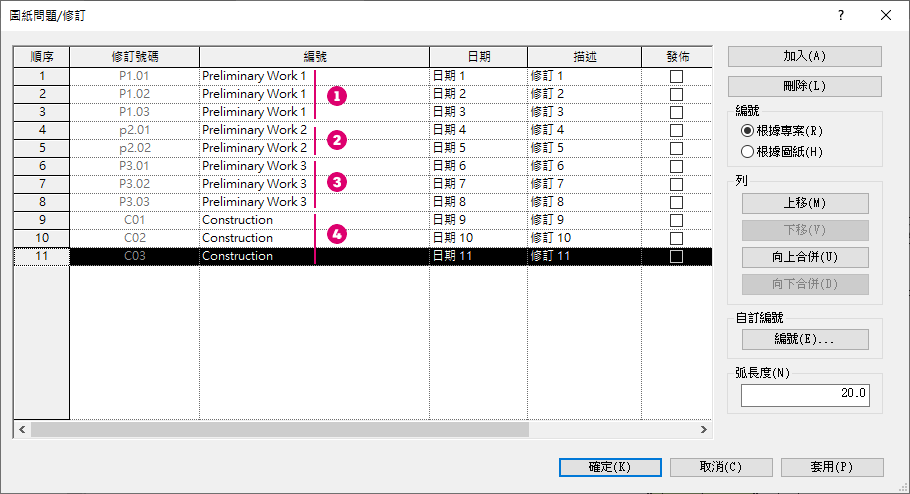Click Construction cell in row 10

(x=315, y=238)
